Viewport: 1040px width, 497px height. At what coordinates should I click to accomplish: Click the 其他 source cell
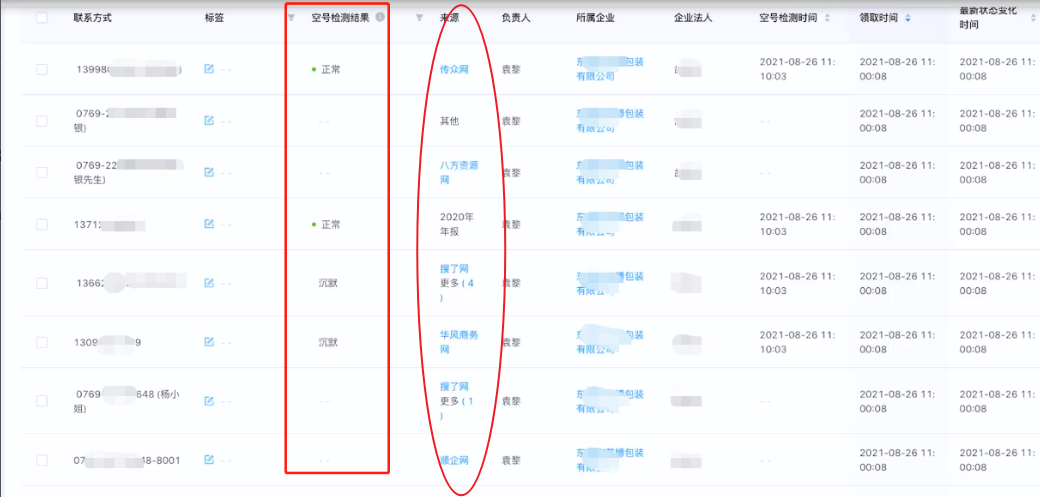click(x=450, y=121)
